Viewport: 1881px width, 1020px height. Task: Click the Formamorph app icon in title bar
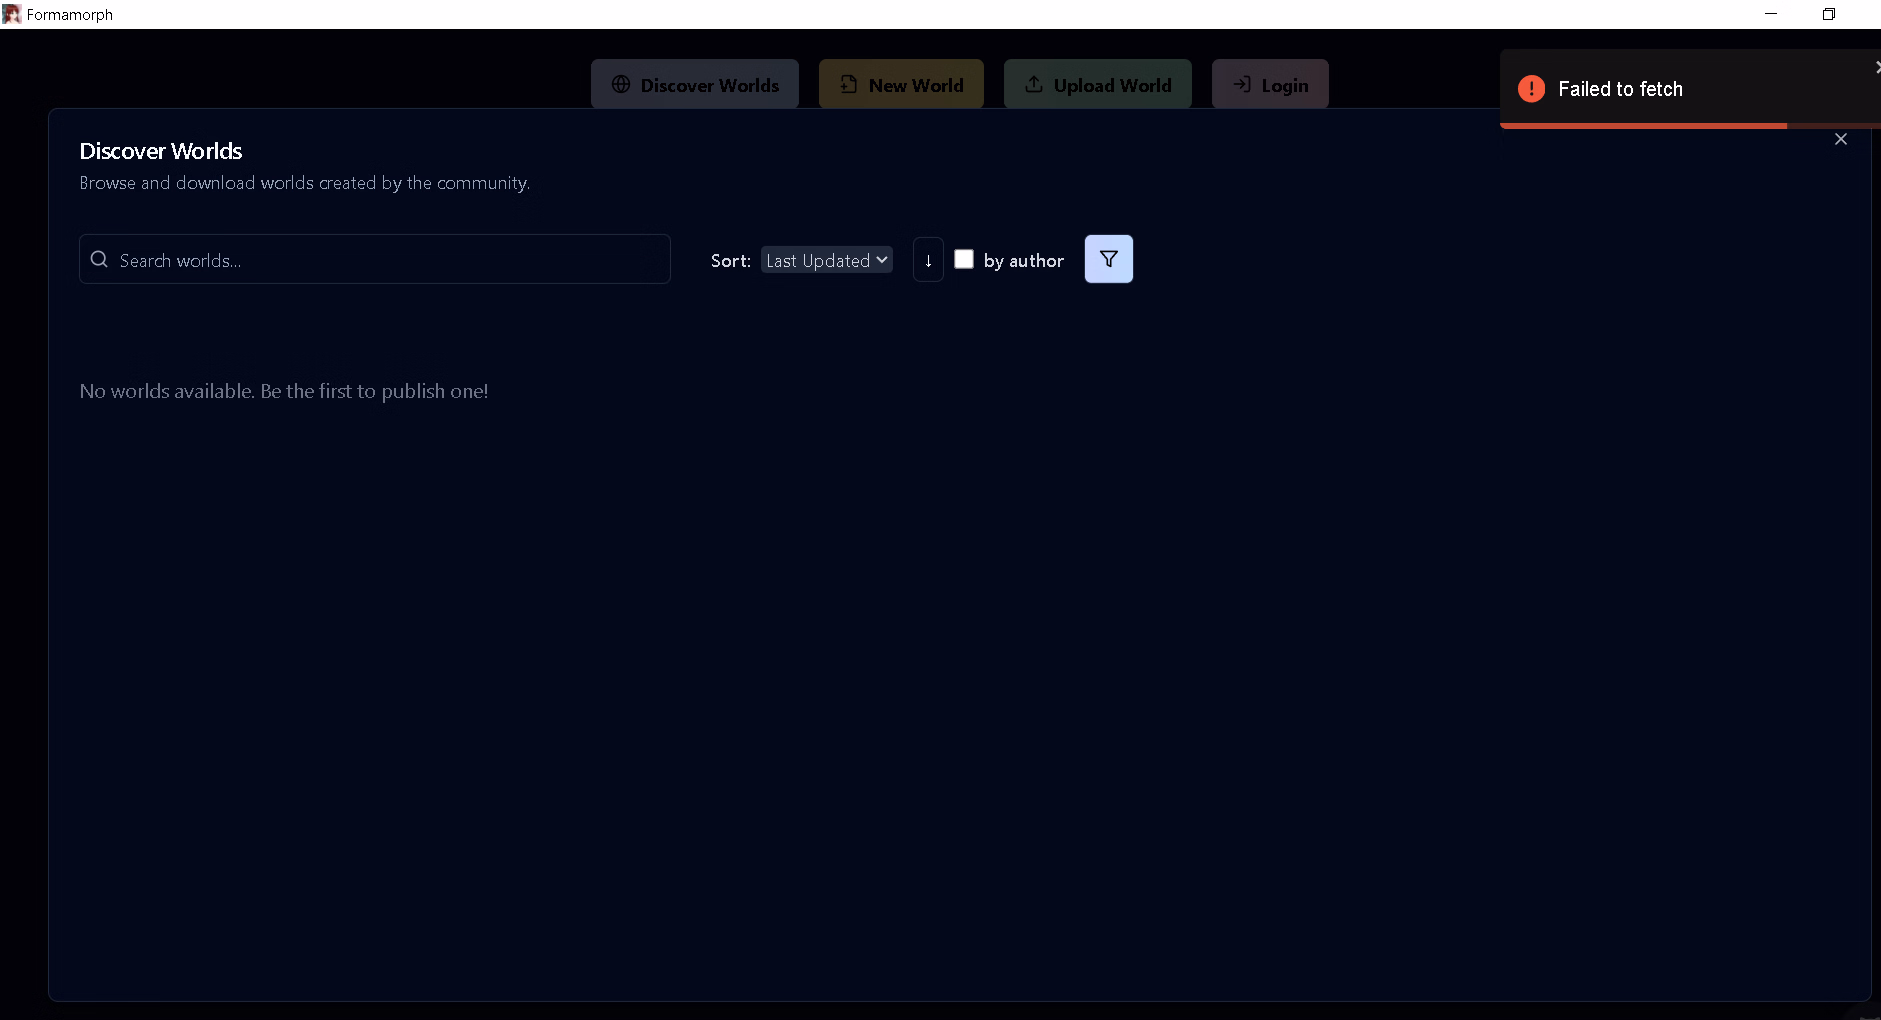tap(11, 14)
